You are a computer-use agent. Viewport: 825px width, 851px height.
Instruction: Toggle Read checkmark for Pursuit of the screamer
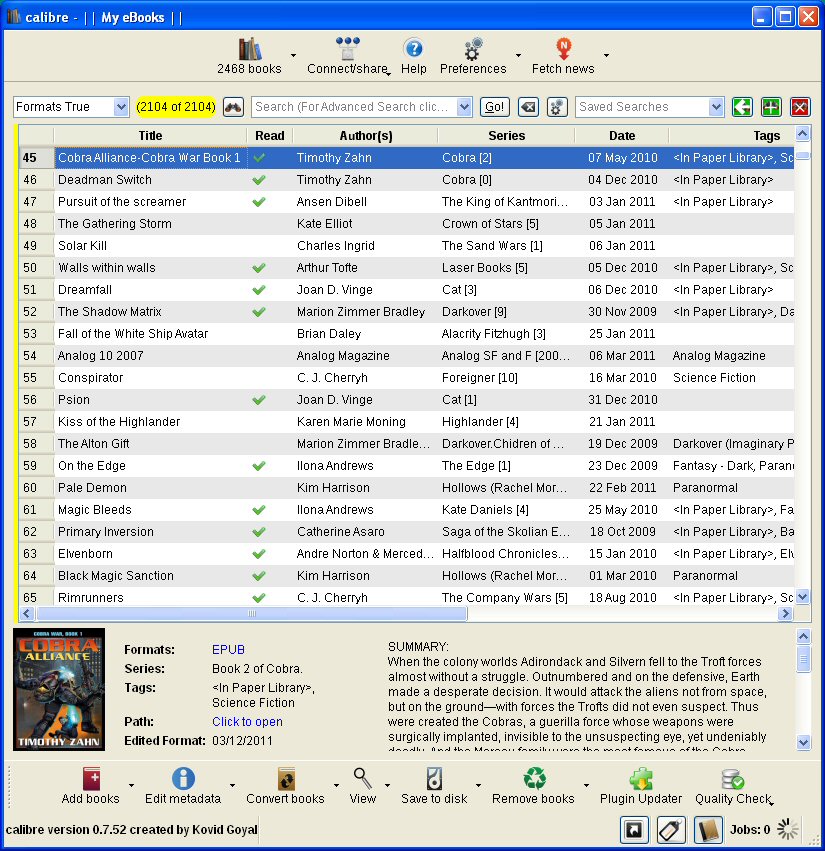[259, 202]
